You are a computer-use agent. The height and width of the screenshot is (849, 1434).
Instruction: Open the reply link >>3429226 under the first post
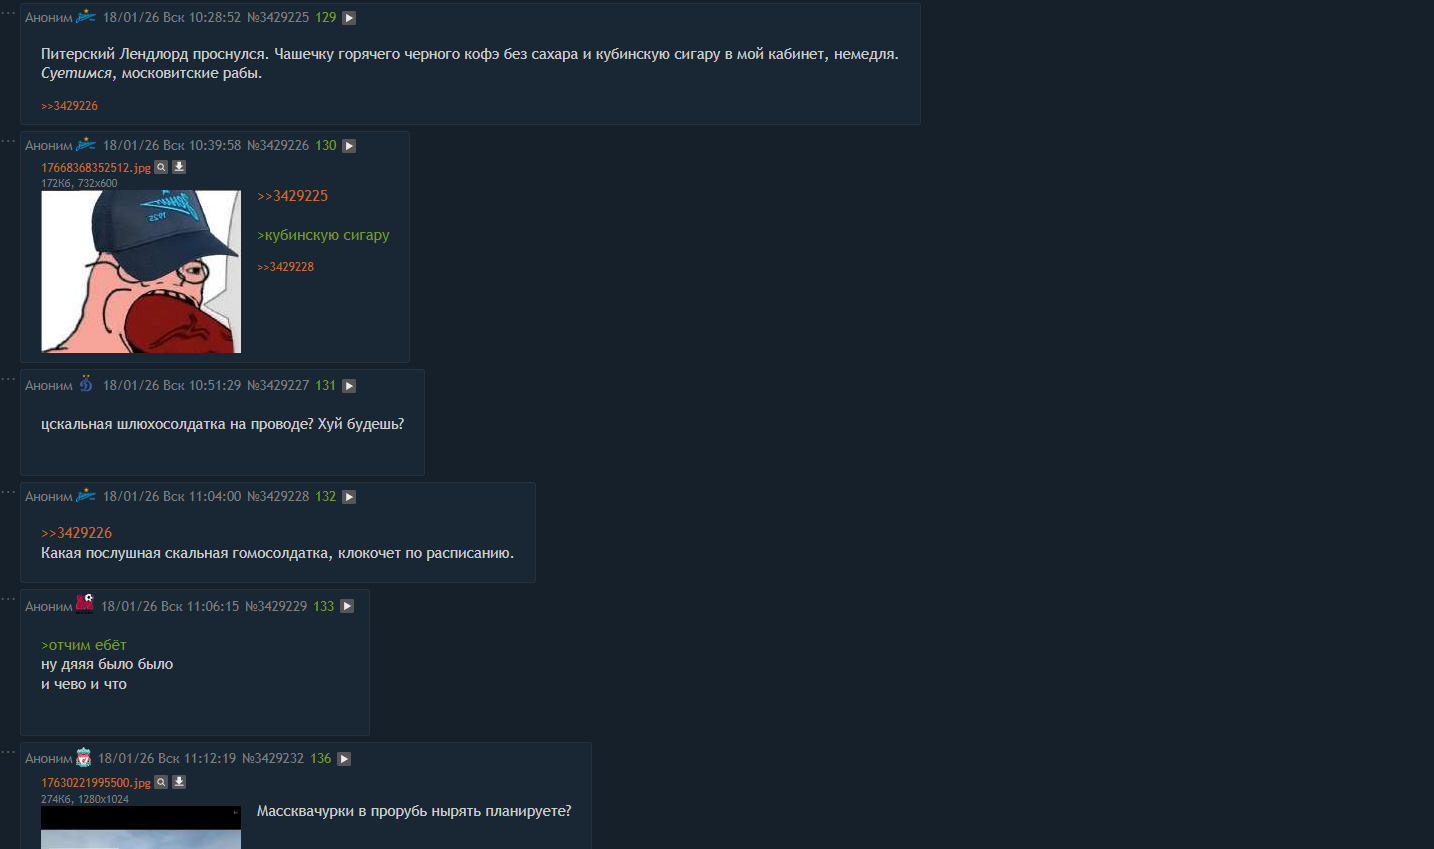tap(69, 106)
